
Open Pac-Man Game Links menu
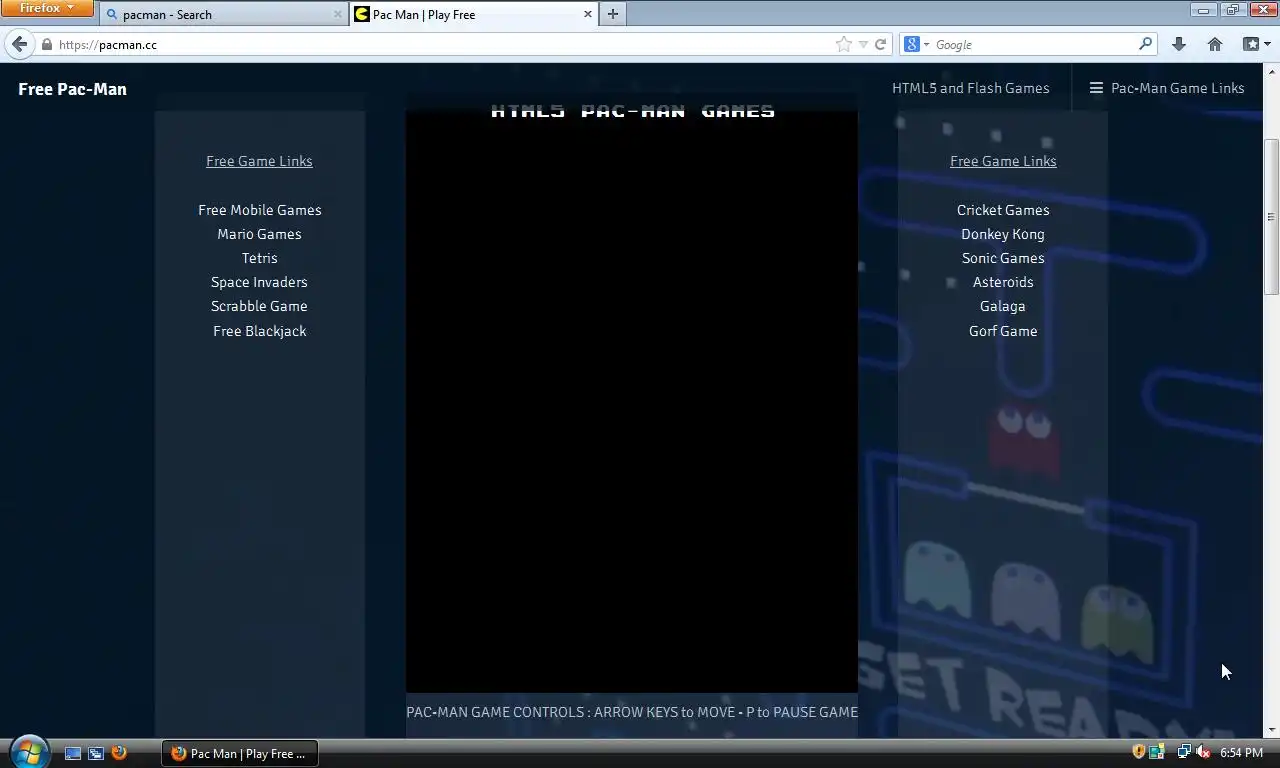tap(1177, 88)
